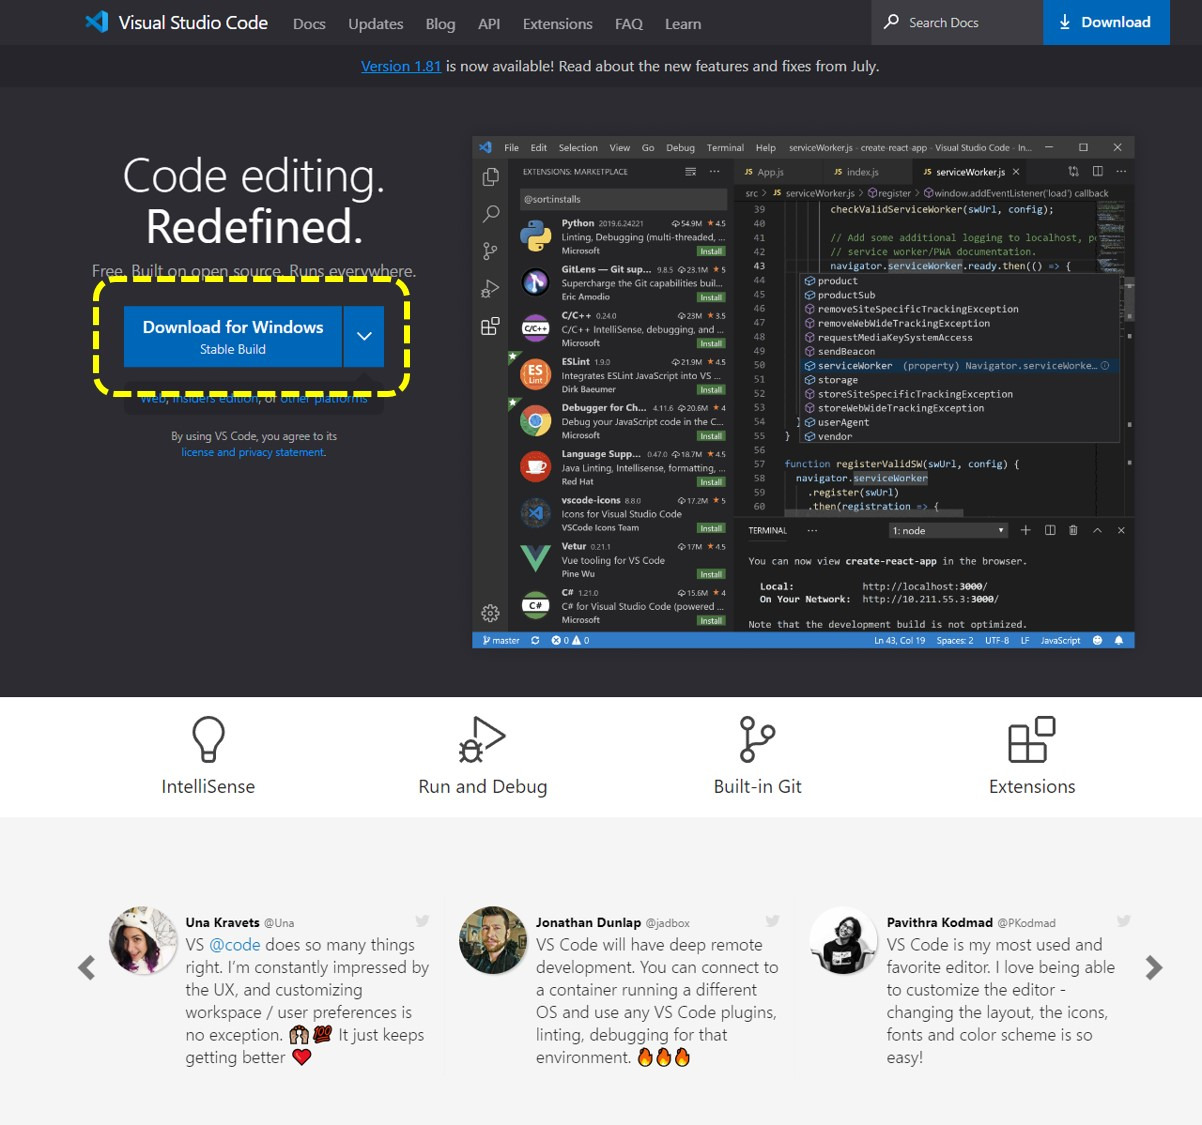Screen dimensions: 1202x1125
Task: Click the settings gear at activity bar bottom
Action: (x=490, y=613)
